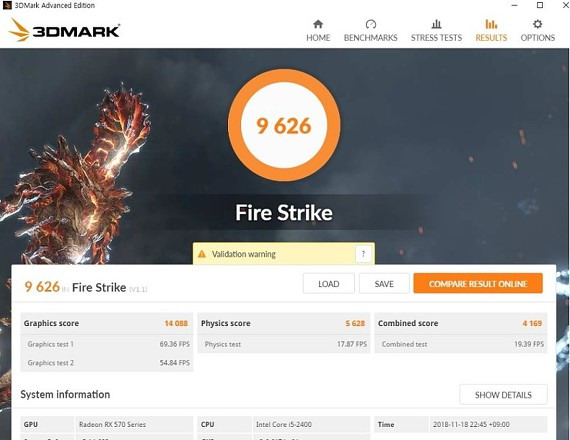This screenshot has width=570, height=440.
Task: Open Benchmarks via the gauge icon
Action: tap(370, 24)
